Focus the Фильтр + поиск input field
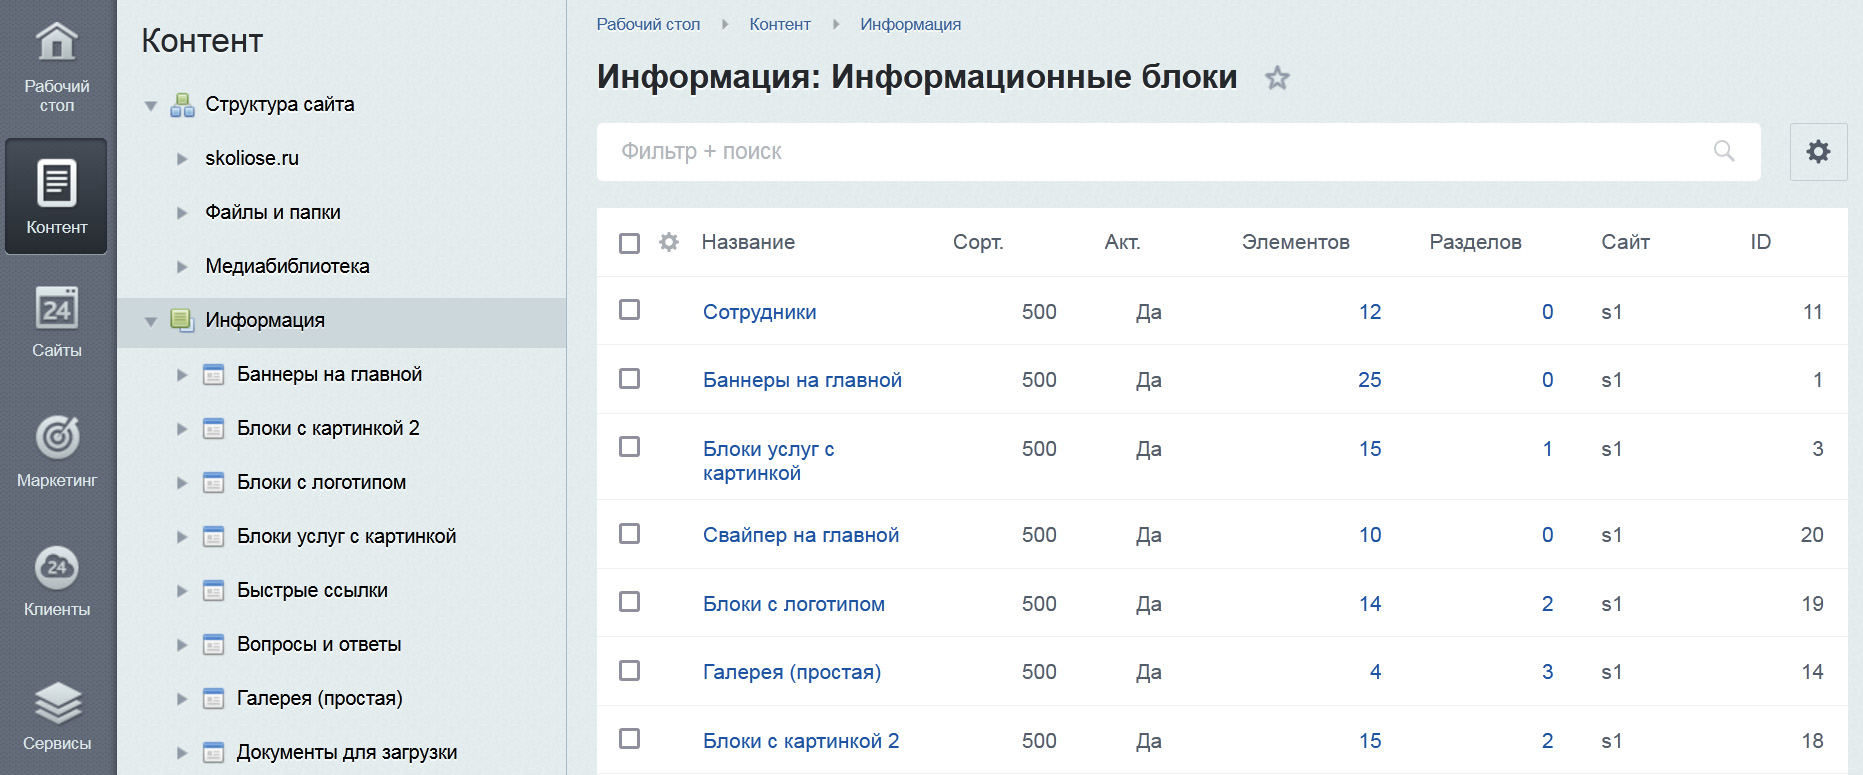 (1150, 152)
